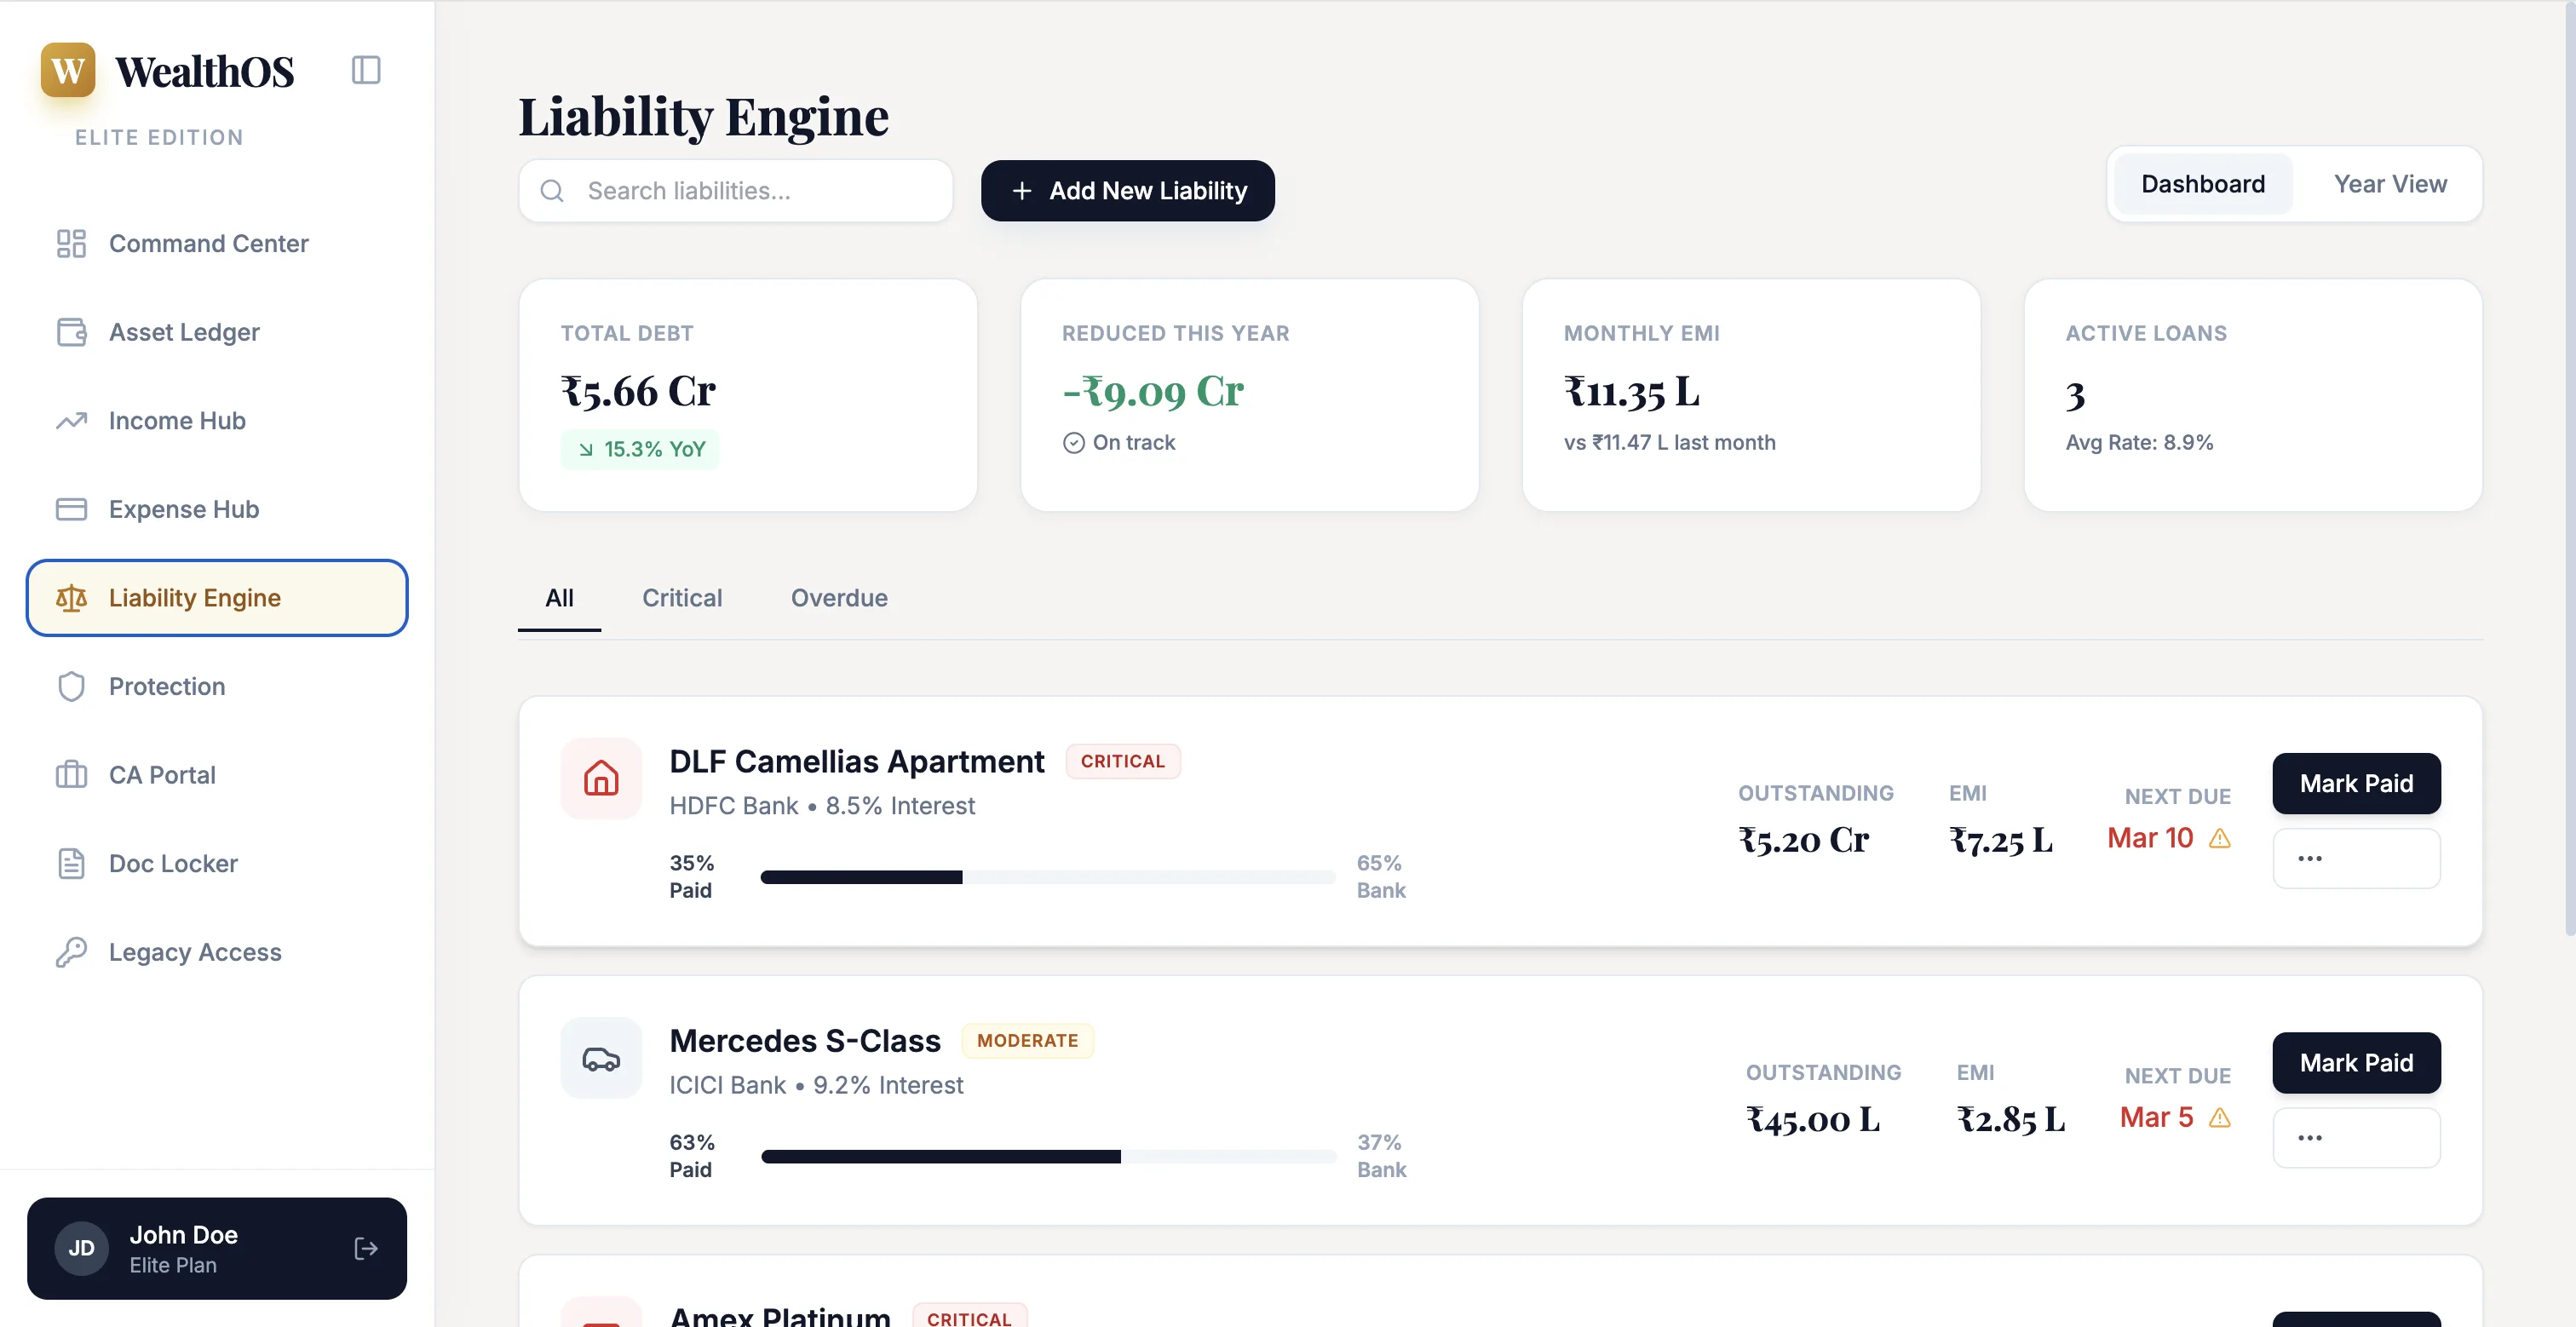Open the Total Debt ₹5.66 Cr card
Image resolution: width=2576 pixels, height=1327 pixels.
(748, 395)
